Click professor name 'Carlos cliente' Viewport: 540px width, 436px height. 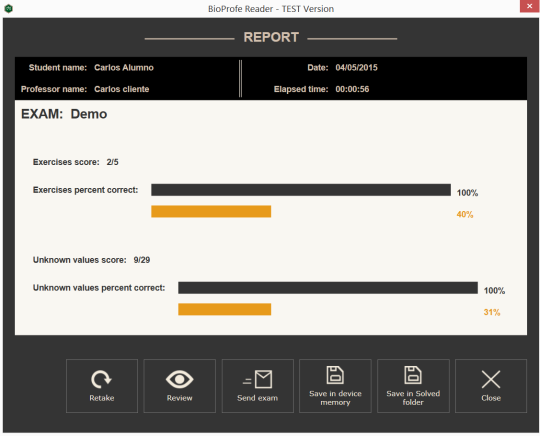pyautogui.click(x=122, y=89)
